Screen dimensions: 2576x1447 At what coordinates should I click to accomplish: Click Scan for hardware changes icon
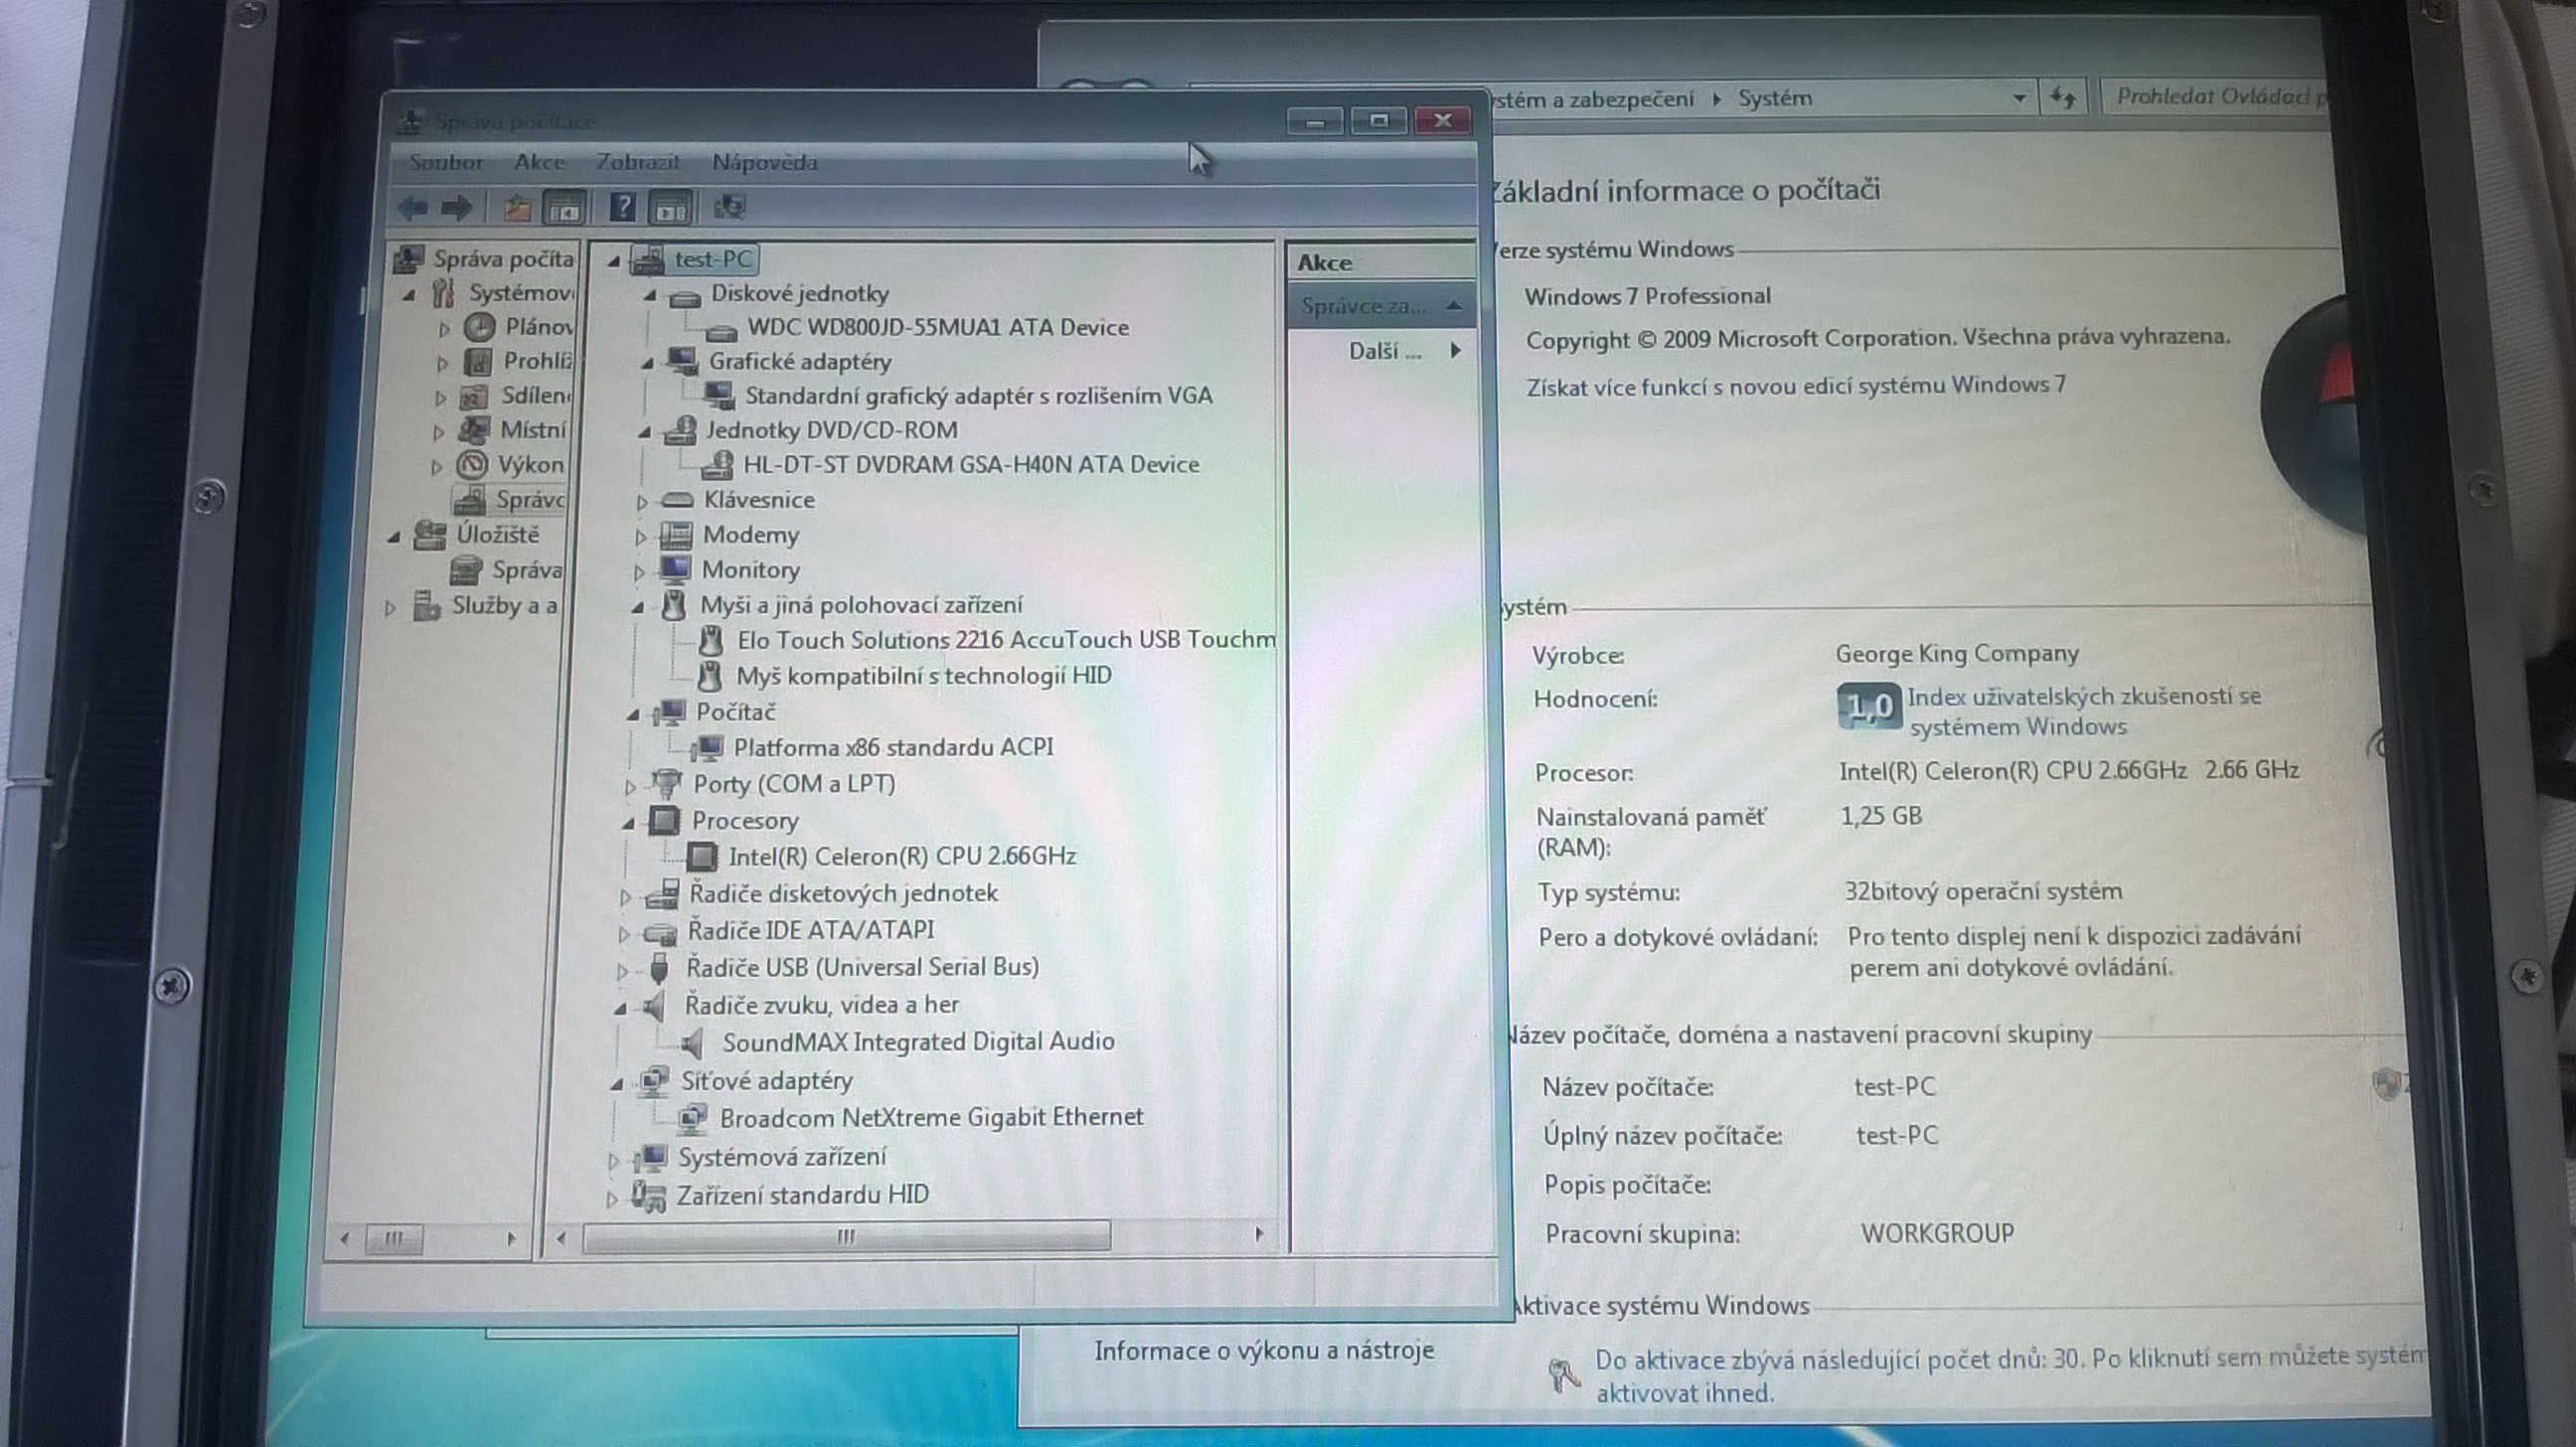pos(730,207)
